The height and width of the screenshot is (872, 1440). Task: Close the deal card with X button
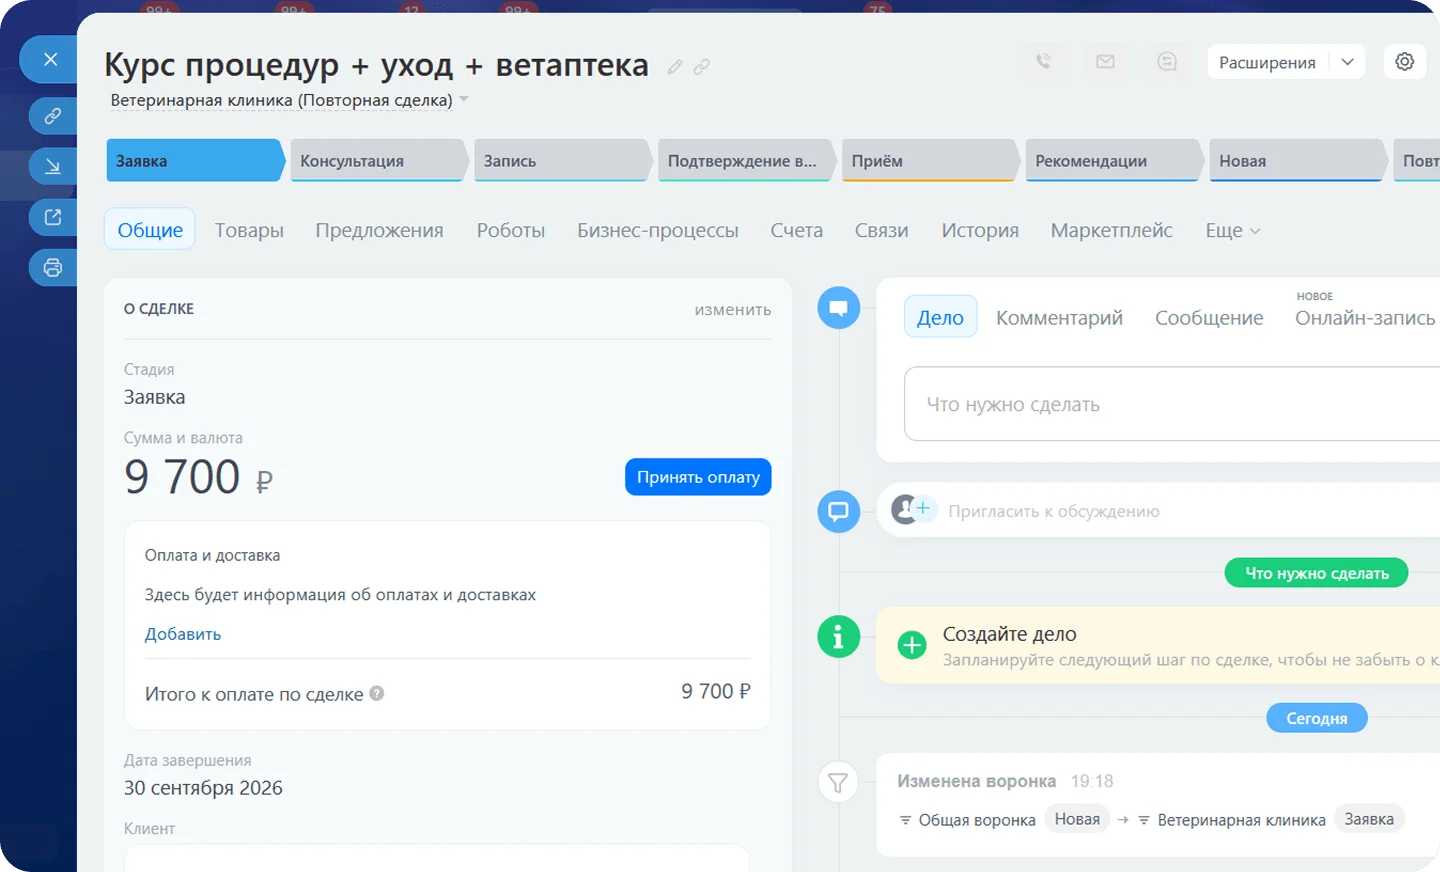point(50,60)
